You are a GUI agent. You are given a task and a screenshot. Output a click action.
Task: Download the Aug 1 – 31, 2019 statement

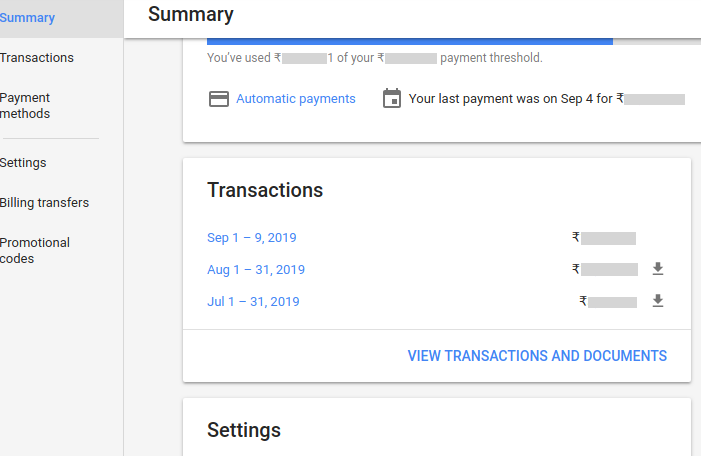658,269
